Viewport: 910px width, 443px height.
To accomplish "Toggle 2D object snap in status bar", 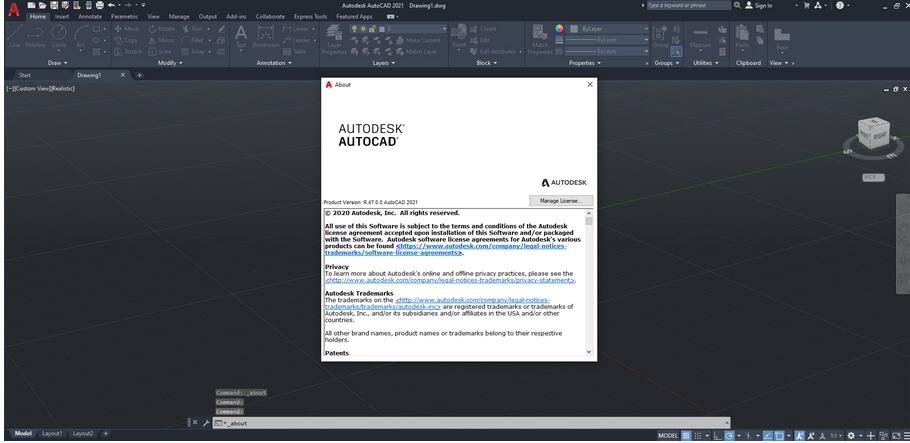I will click(x=779, y=435).
